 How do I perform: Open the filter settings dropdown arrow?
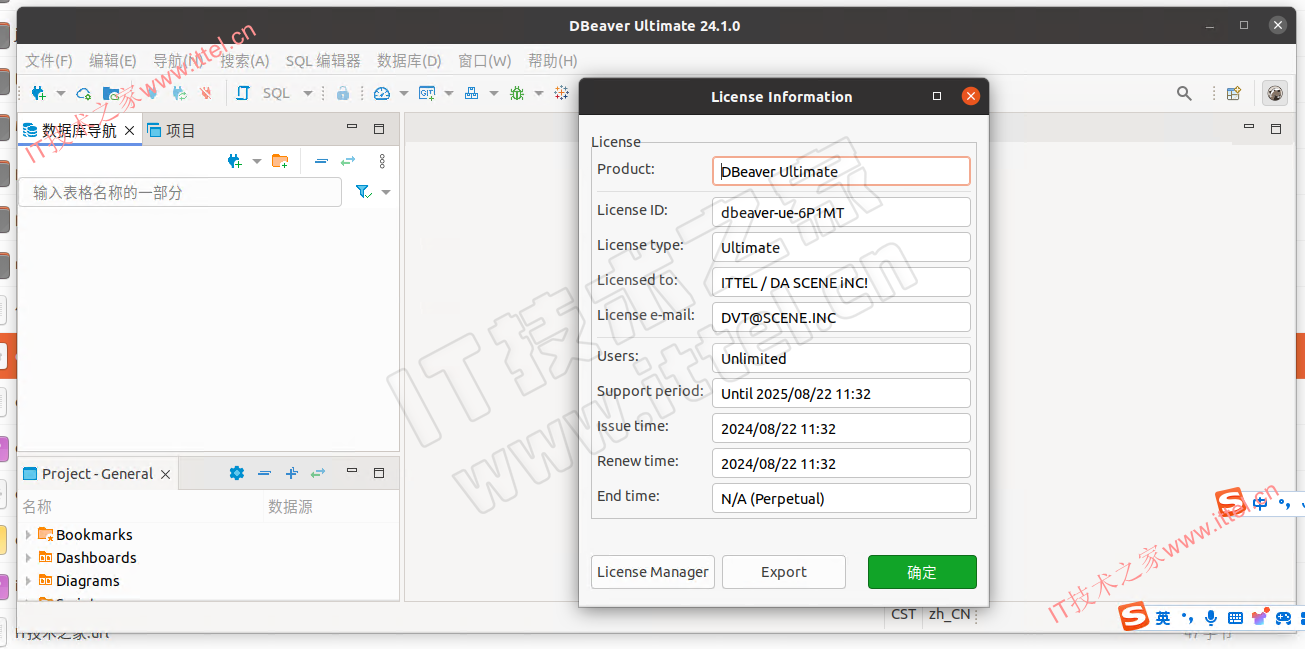tap(386, 192)
